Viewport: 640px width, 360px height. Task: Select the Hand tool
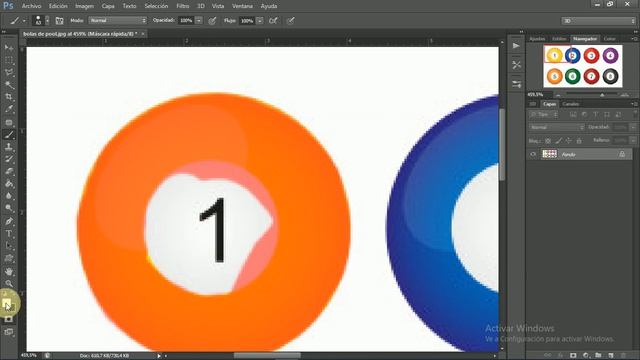point(9,271)
